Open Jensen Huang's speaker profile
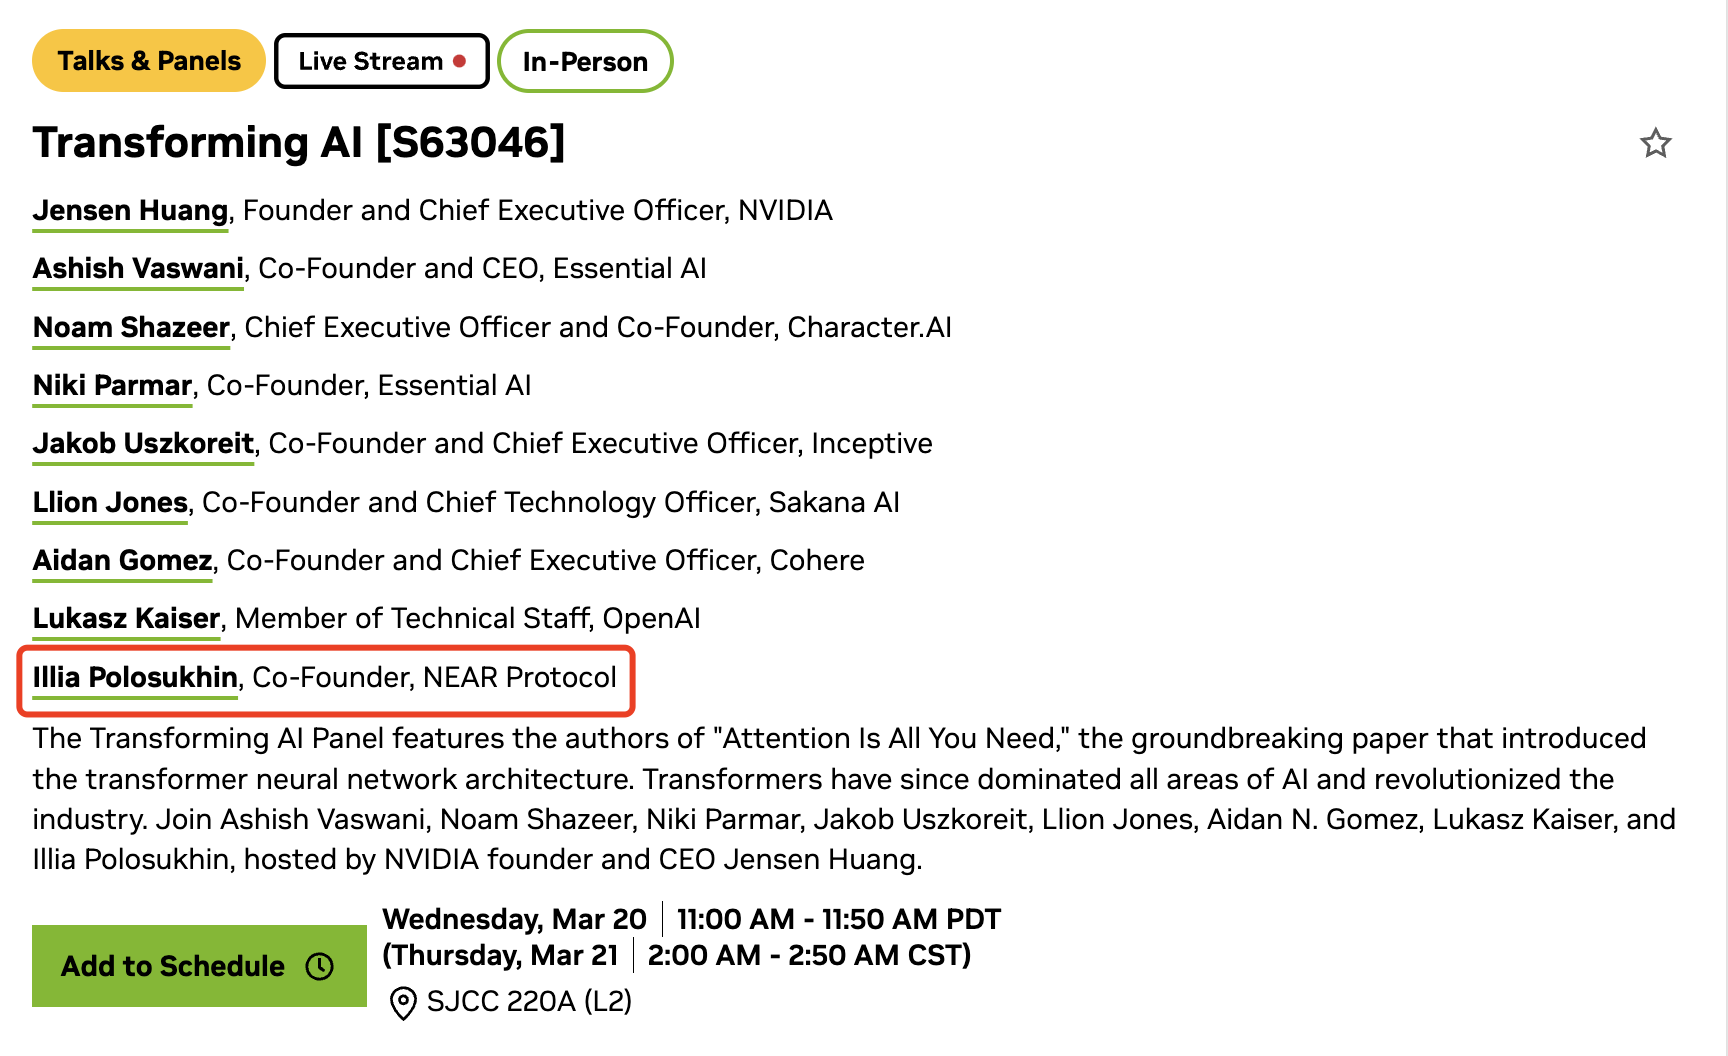Screen dimensions: 1728x1056 click(130, 211)
